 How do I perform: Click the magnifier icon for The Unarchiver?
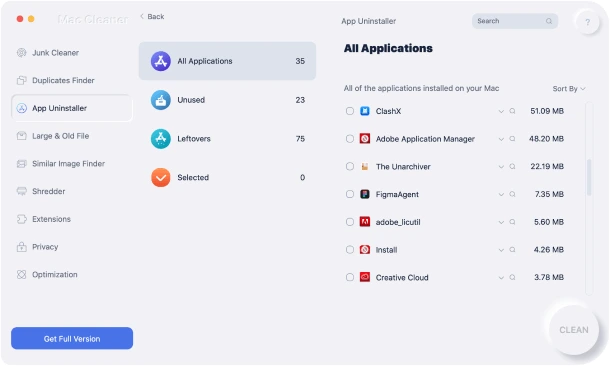click(512, 166)
